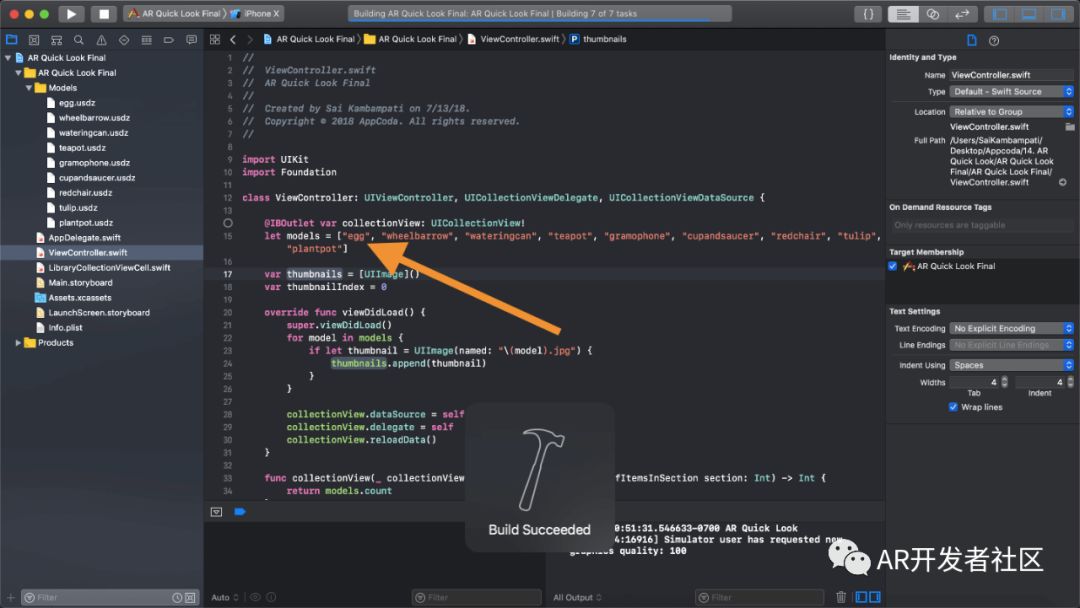Select AppDelegate.swift in the navigator
Image resolution: width=1080 pixels, height=608 pixels.
[x=84, y=238]
